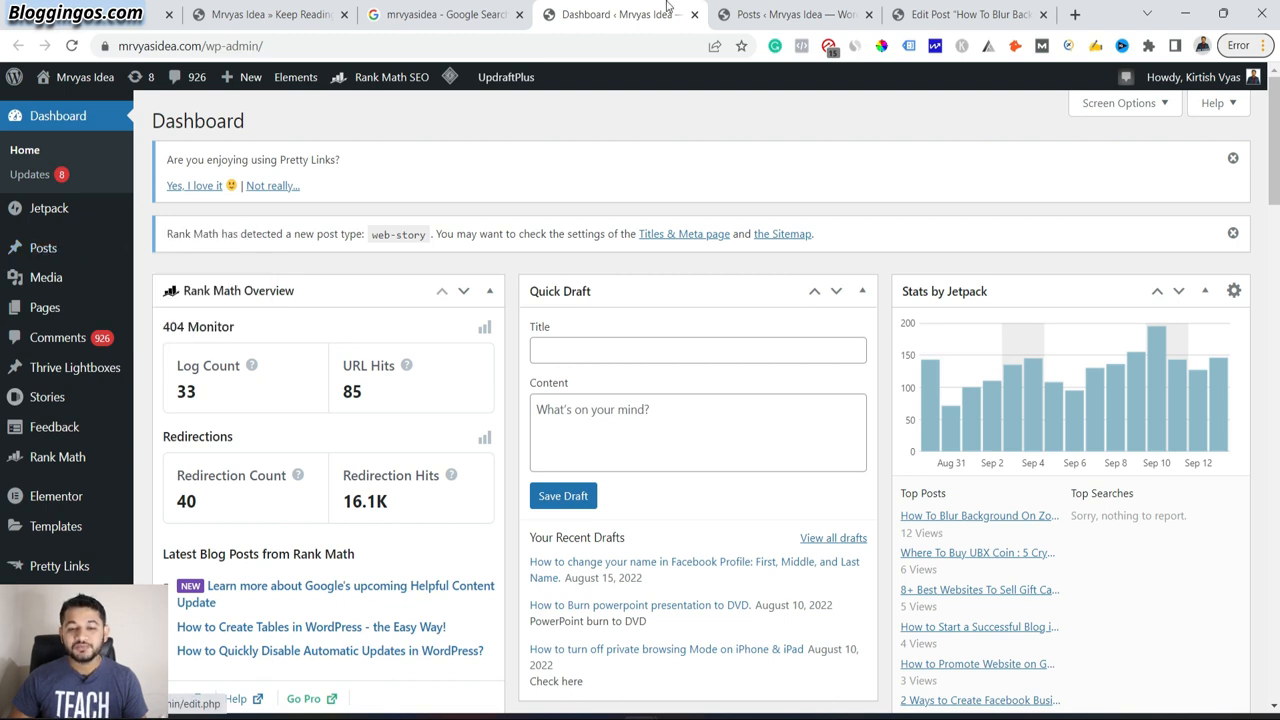This screenshot has width=1280, height=720.
Task: Open Stats by Jetpack settings gear
Action: [1234, 291]
